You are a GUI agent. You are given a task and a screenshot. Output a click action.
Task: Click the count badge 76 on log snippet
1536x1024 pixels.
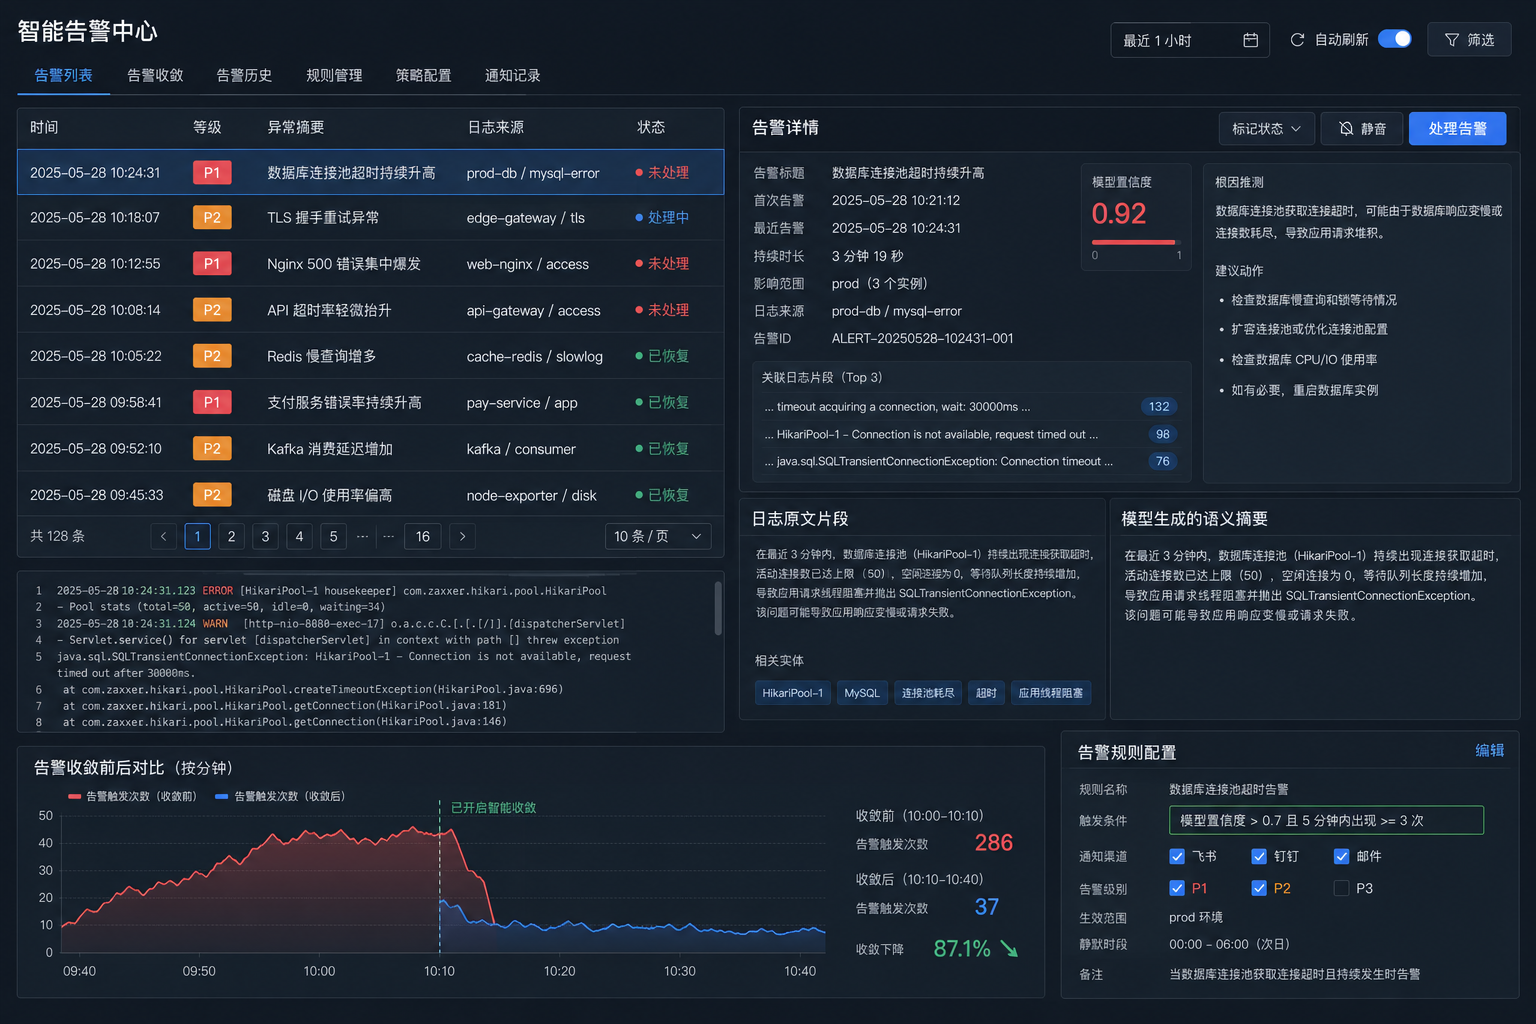tap(1162, 462)
